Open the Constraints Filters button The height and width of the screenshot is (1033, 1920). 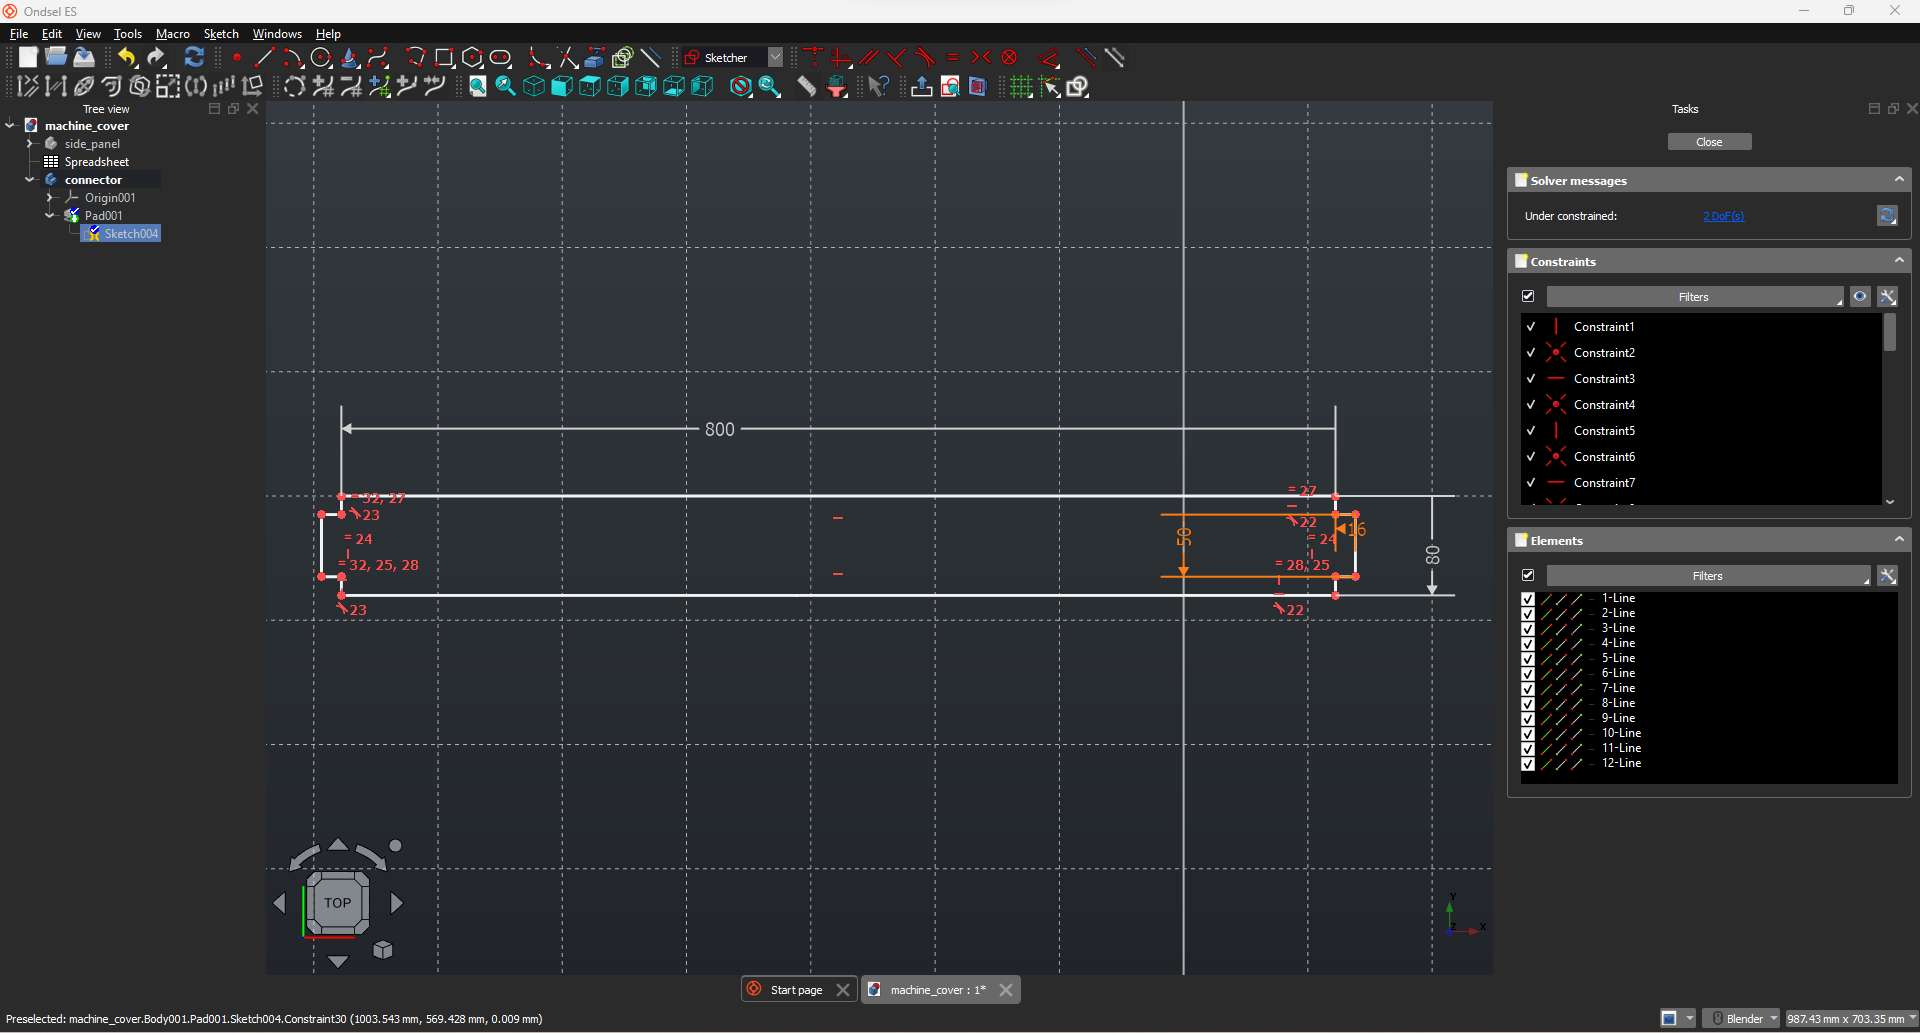click(x=1694, y=297)
